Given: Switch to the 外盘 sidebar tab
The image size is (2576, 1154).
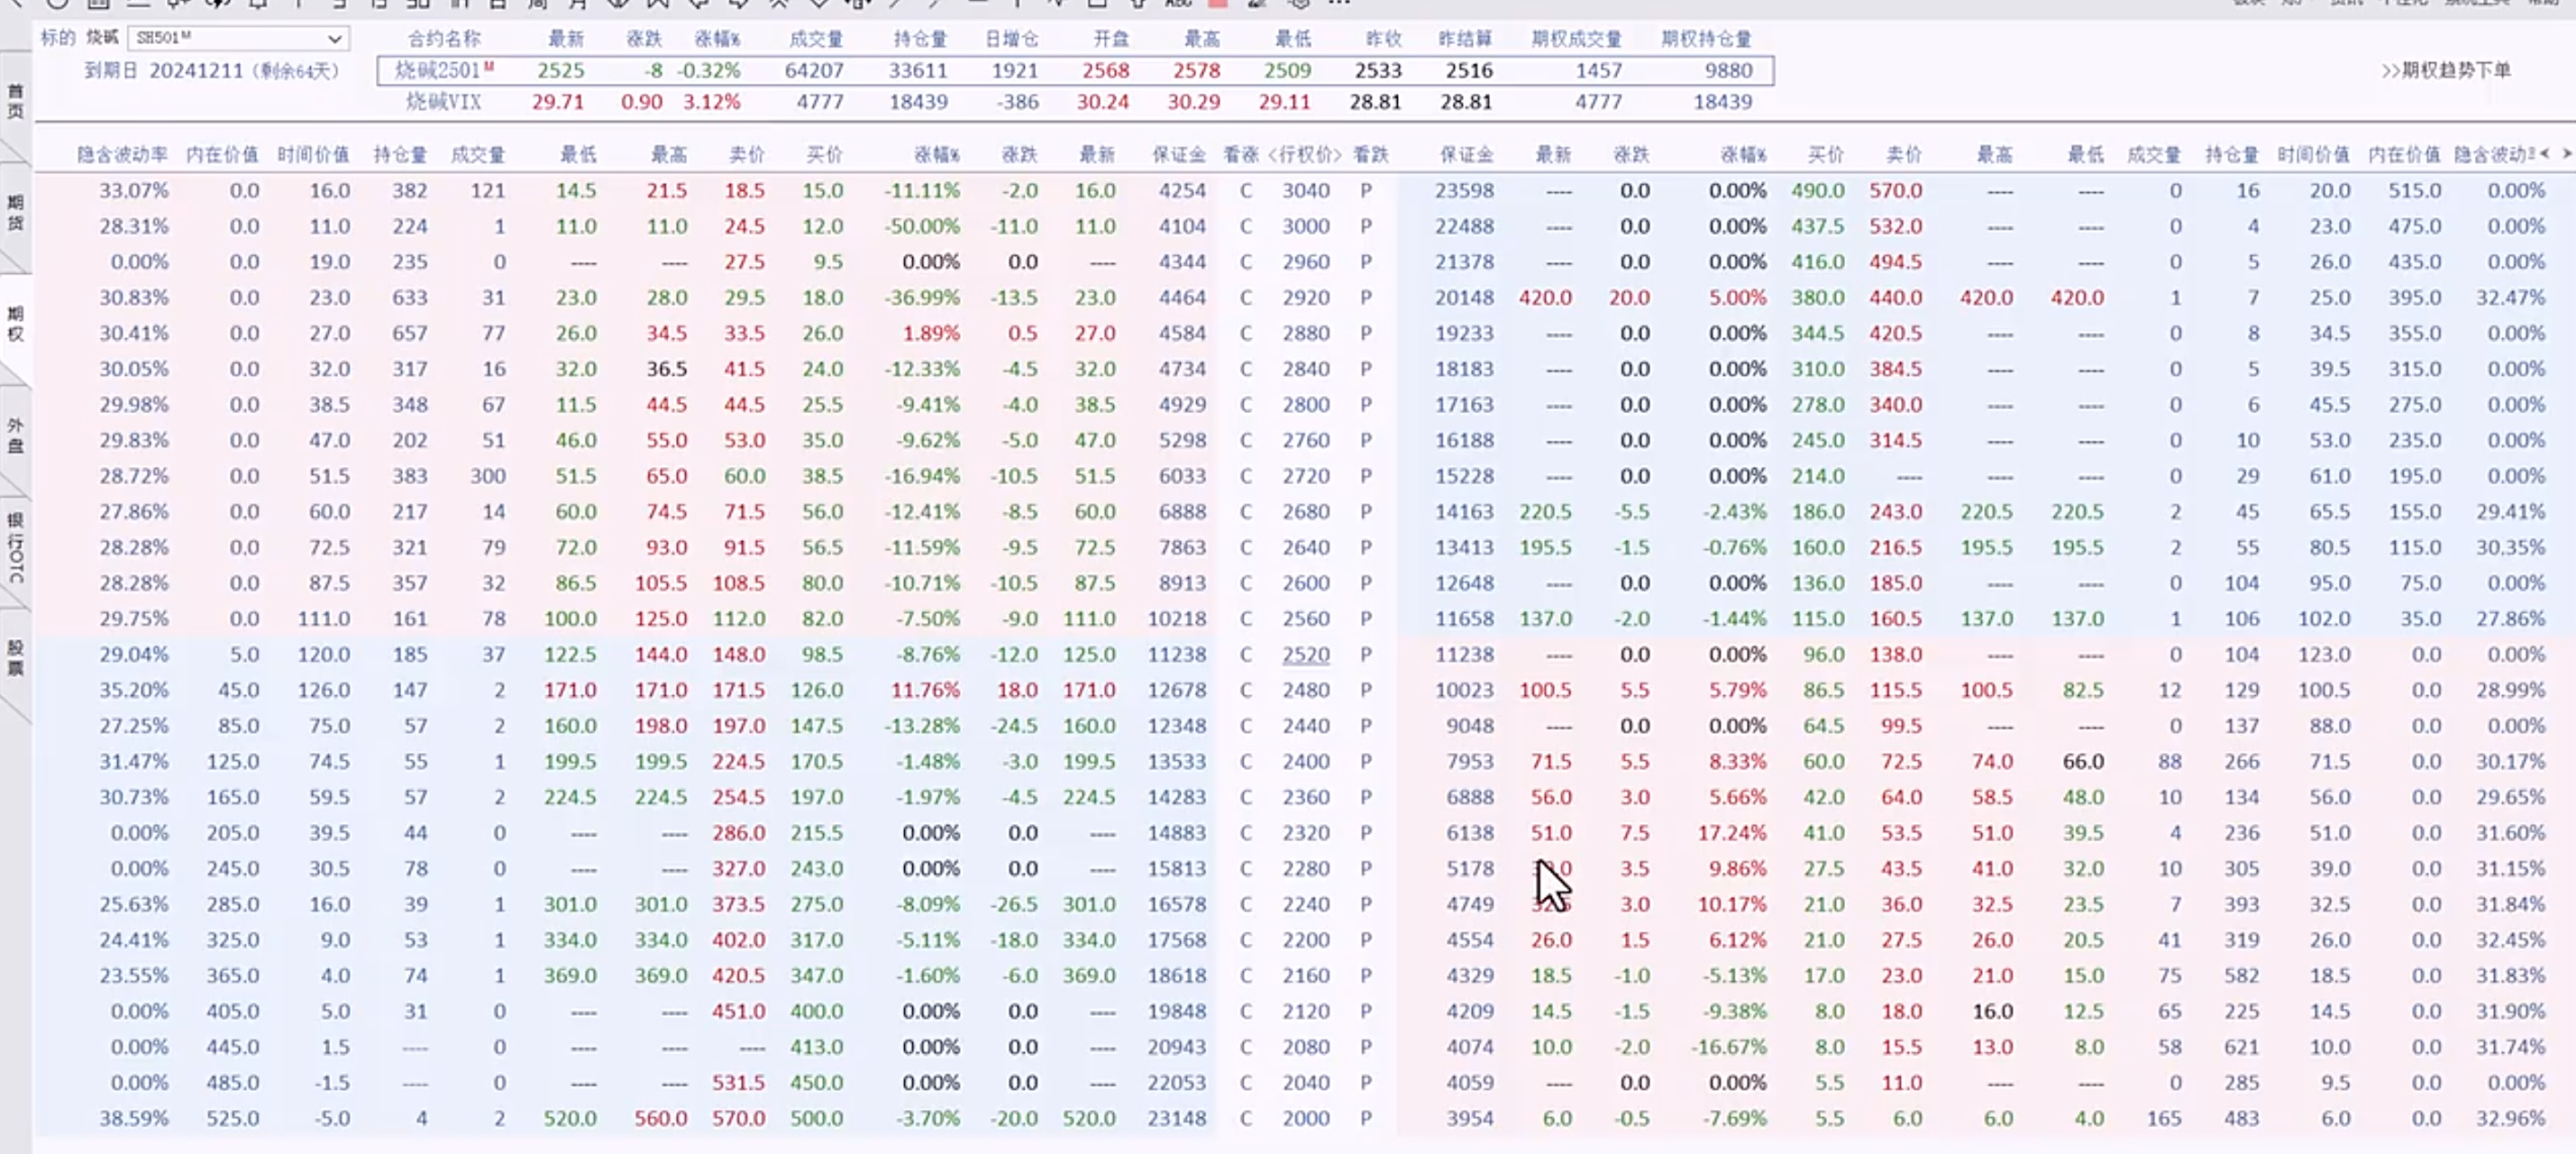Looking at the screenshot, I should 15,436.
